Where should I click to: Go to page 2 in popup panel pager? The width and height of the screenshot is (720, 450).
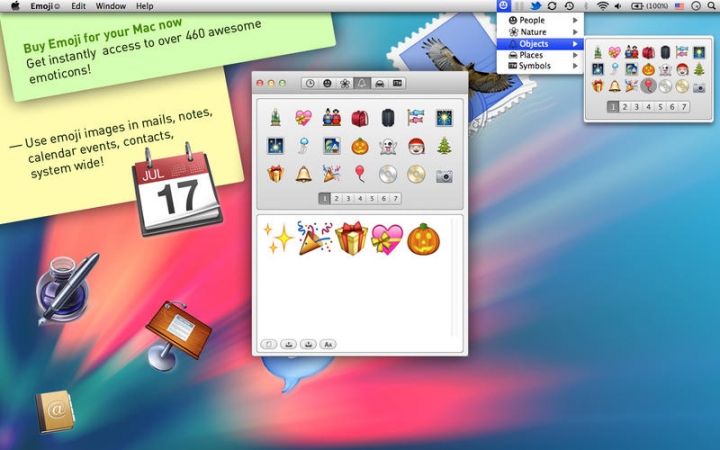click(624, 107)
